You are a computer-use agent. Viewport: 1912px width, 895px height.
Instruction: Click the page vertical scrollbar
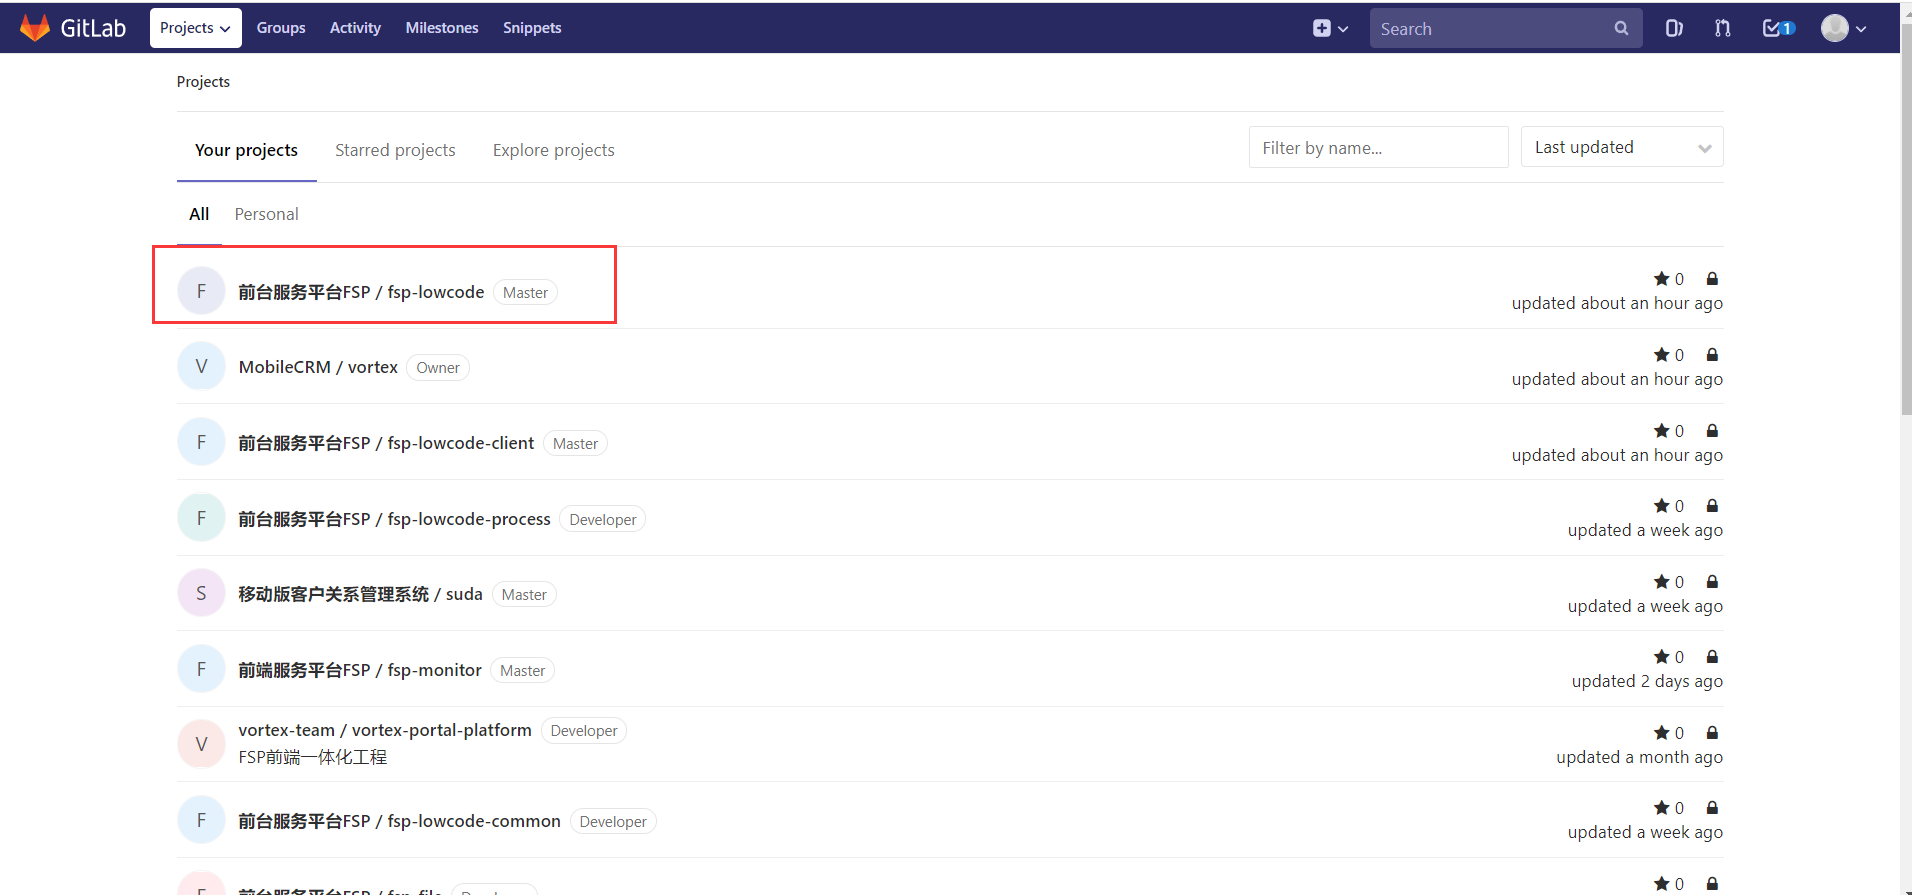tap(1906, 220)
